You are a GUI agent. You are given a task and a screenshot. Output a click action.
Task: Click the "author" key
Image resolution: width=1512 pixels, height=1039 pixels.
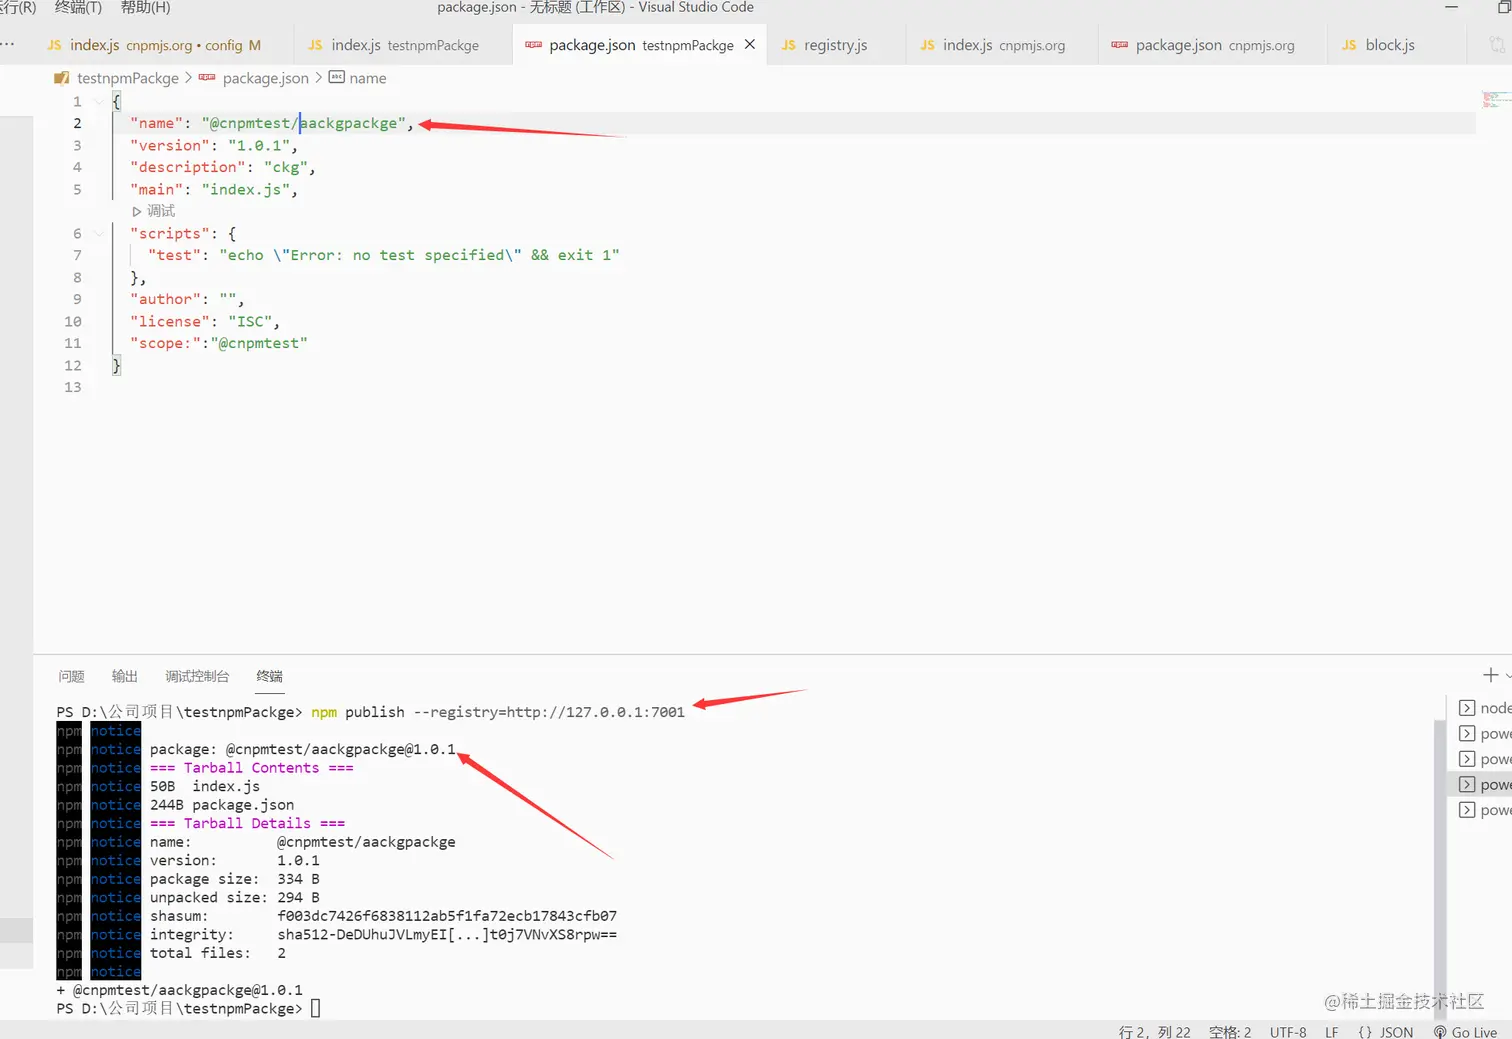[x=166, y=299]
